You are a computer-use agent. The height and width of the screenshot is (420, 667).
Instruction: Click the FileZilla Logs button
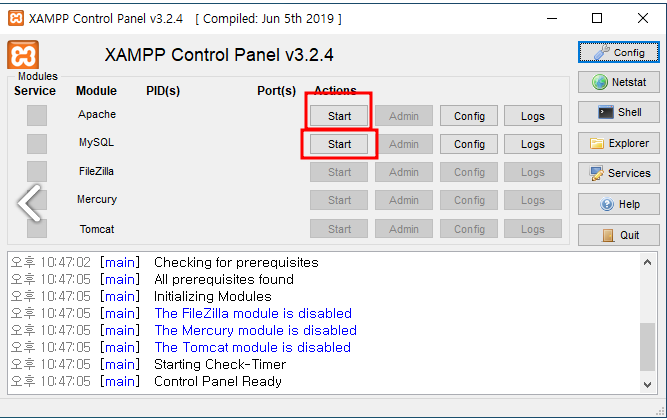coord(533,172)
